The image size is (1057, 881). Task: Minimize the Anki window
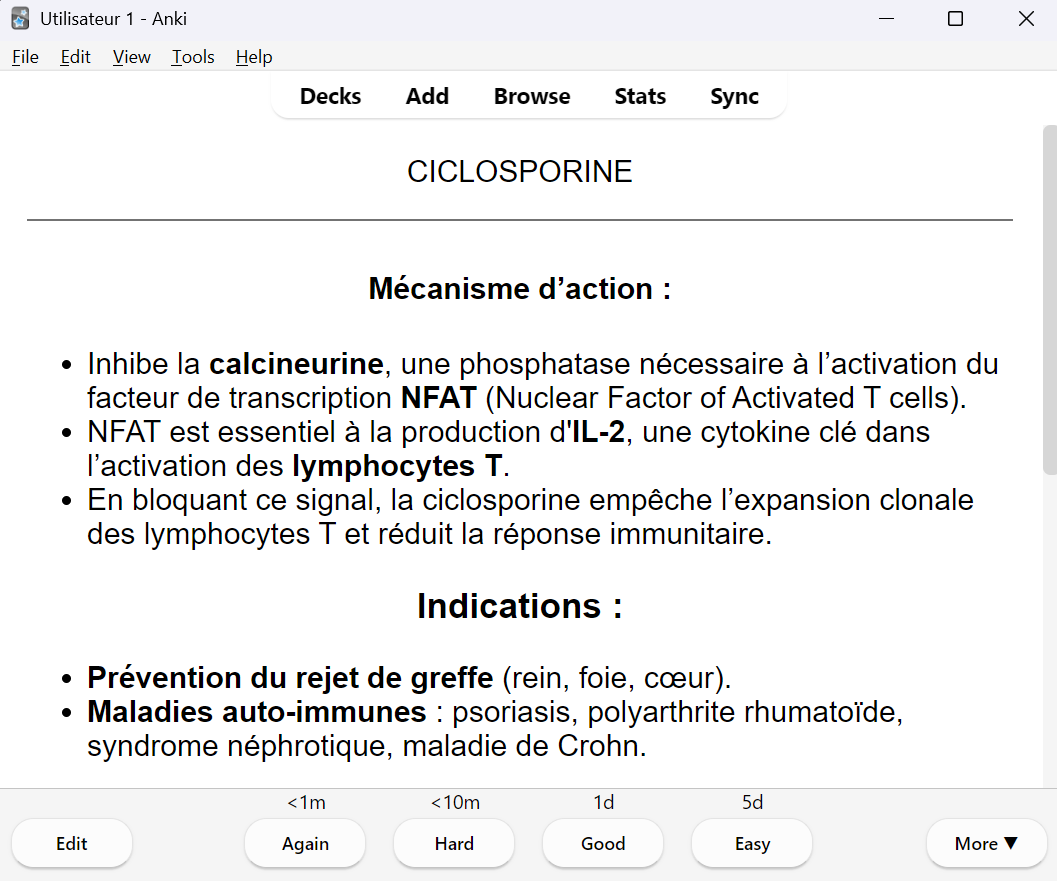[885, 19]
